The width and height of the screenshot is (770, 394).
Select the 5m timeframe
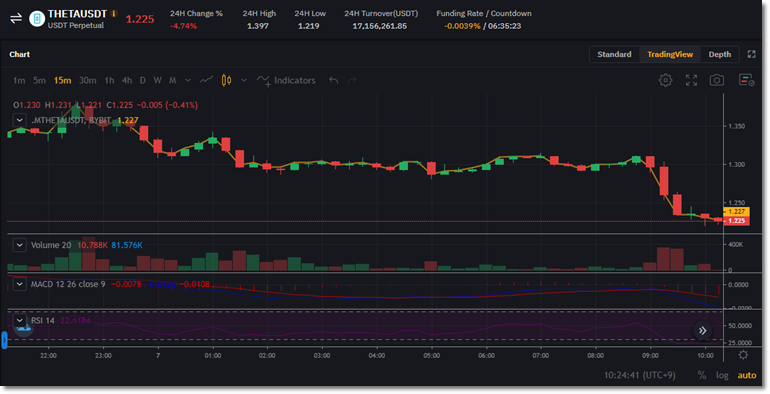coord(39,80)
